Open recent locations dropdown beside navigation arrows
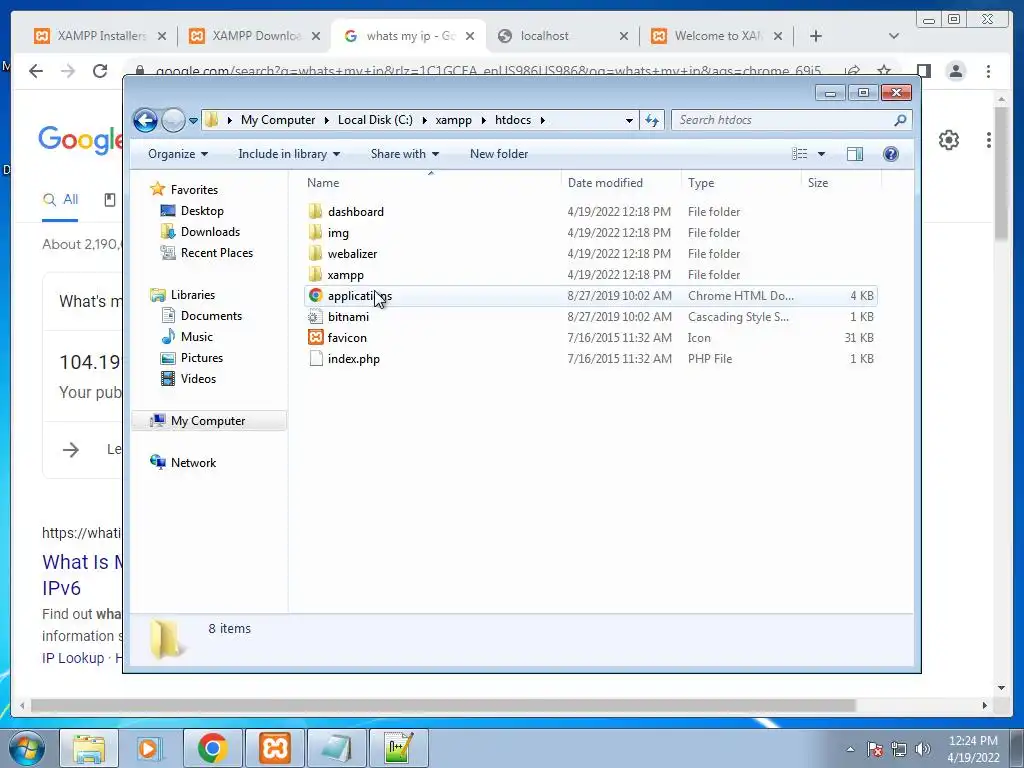 [193, 121]
